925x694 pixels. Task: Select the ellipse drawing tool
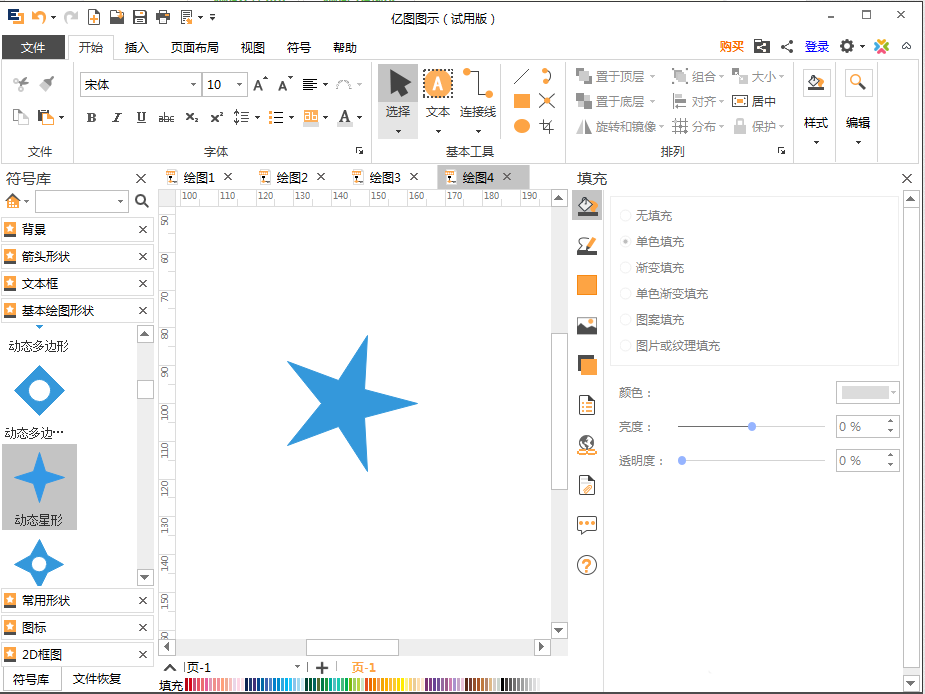click(522, 124)
